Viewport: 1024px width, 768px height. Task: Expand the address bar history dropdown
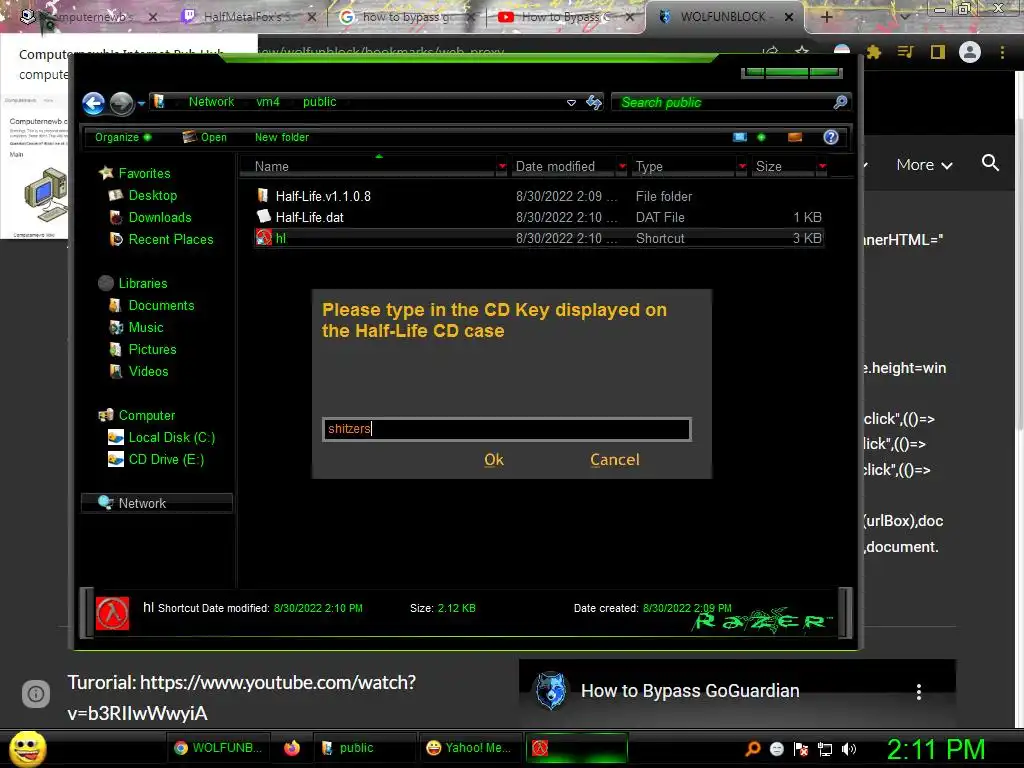click(x=571, y=103)
